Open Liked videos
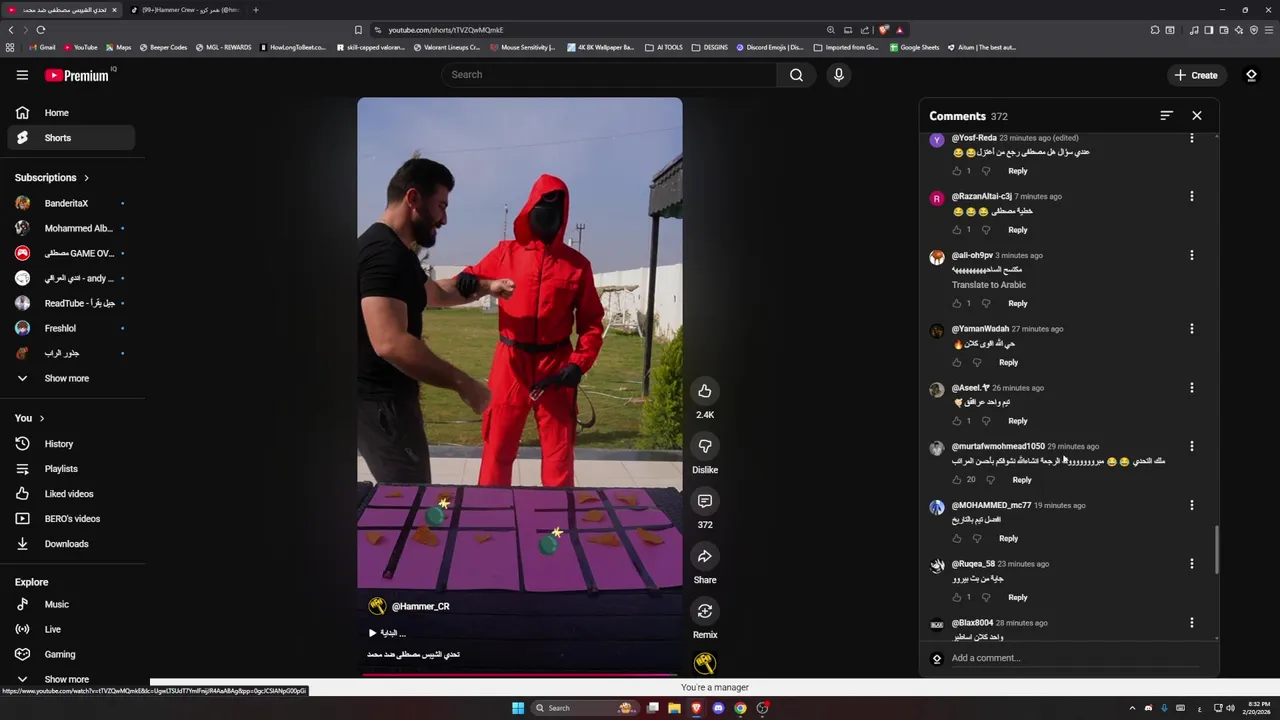1280x720 pixels. [x=70, y=494]
